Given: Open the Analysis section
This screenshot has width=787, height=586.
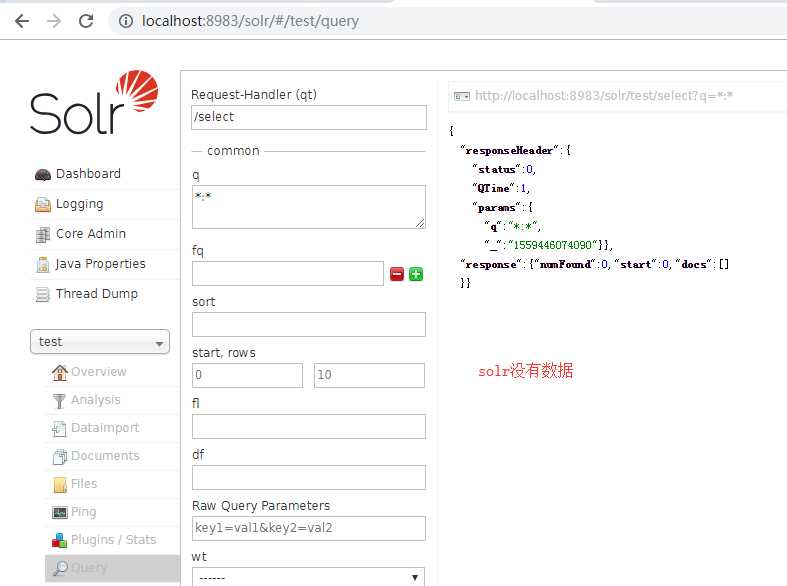Looking at the screenshot, I should click(x=96, y=400).
